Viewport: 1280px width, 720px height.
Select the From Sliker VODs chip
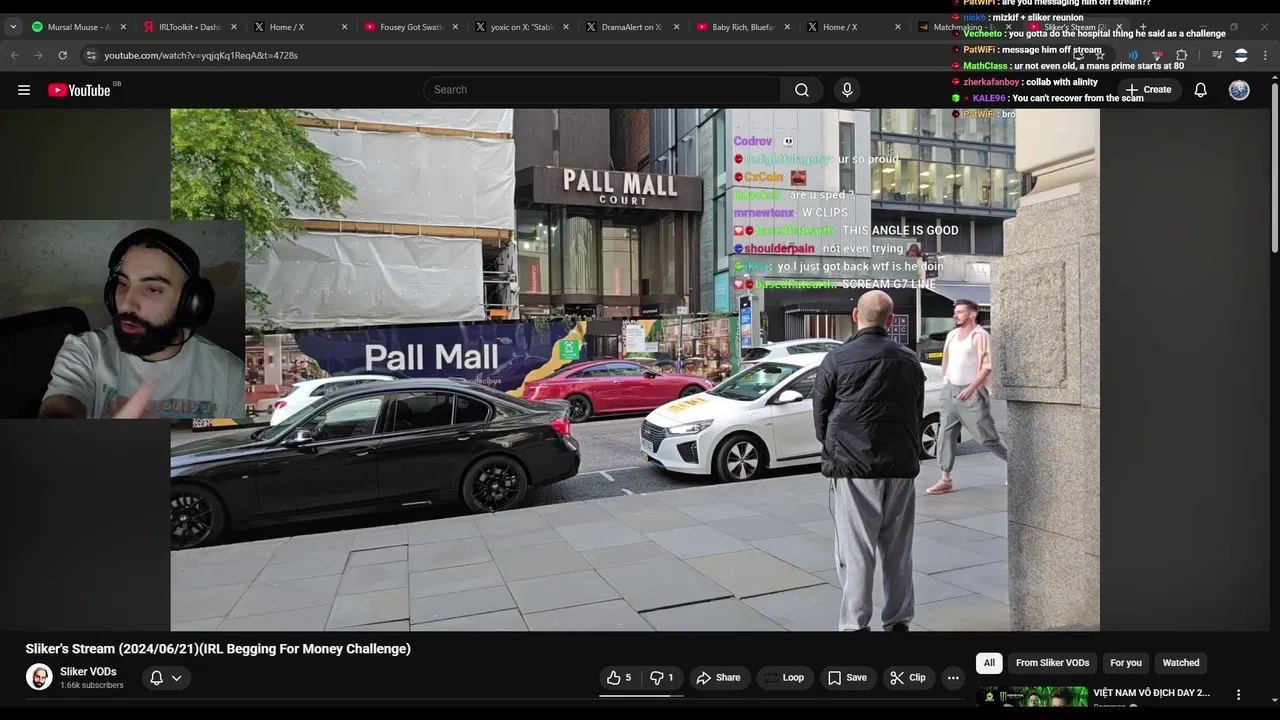coord(1052,663)
